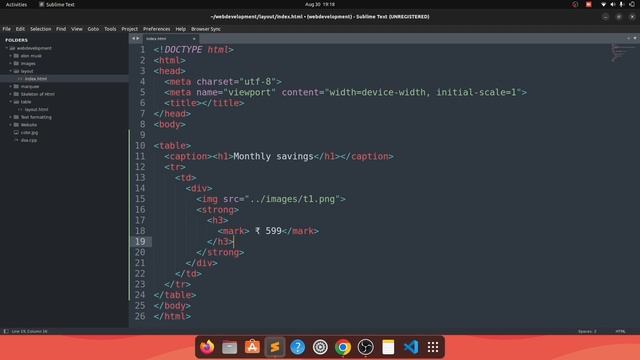Open the Goto menu
Image resolution: width=640 pixels, height=360 pixels.
pos(93,29)
